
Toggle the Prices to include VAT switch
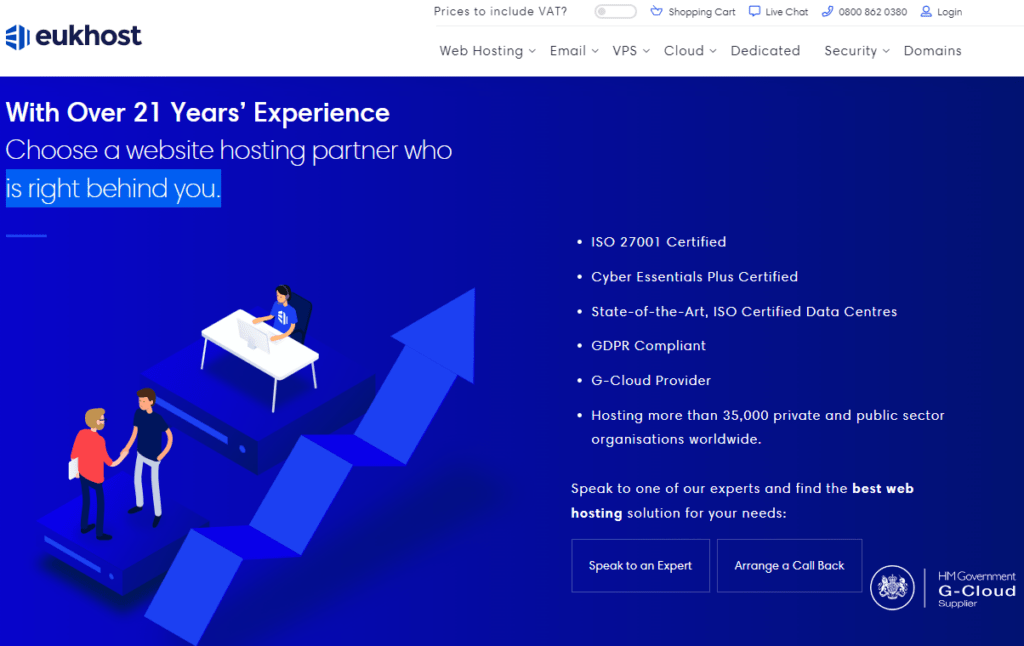615,12
